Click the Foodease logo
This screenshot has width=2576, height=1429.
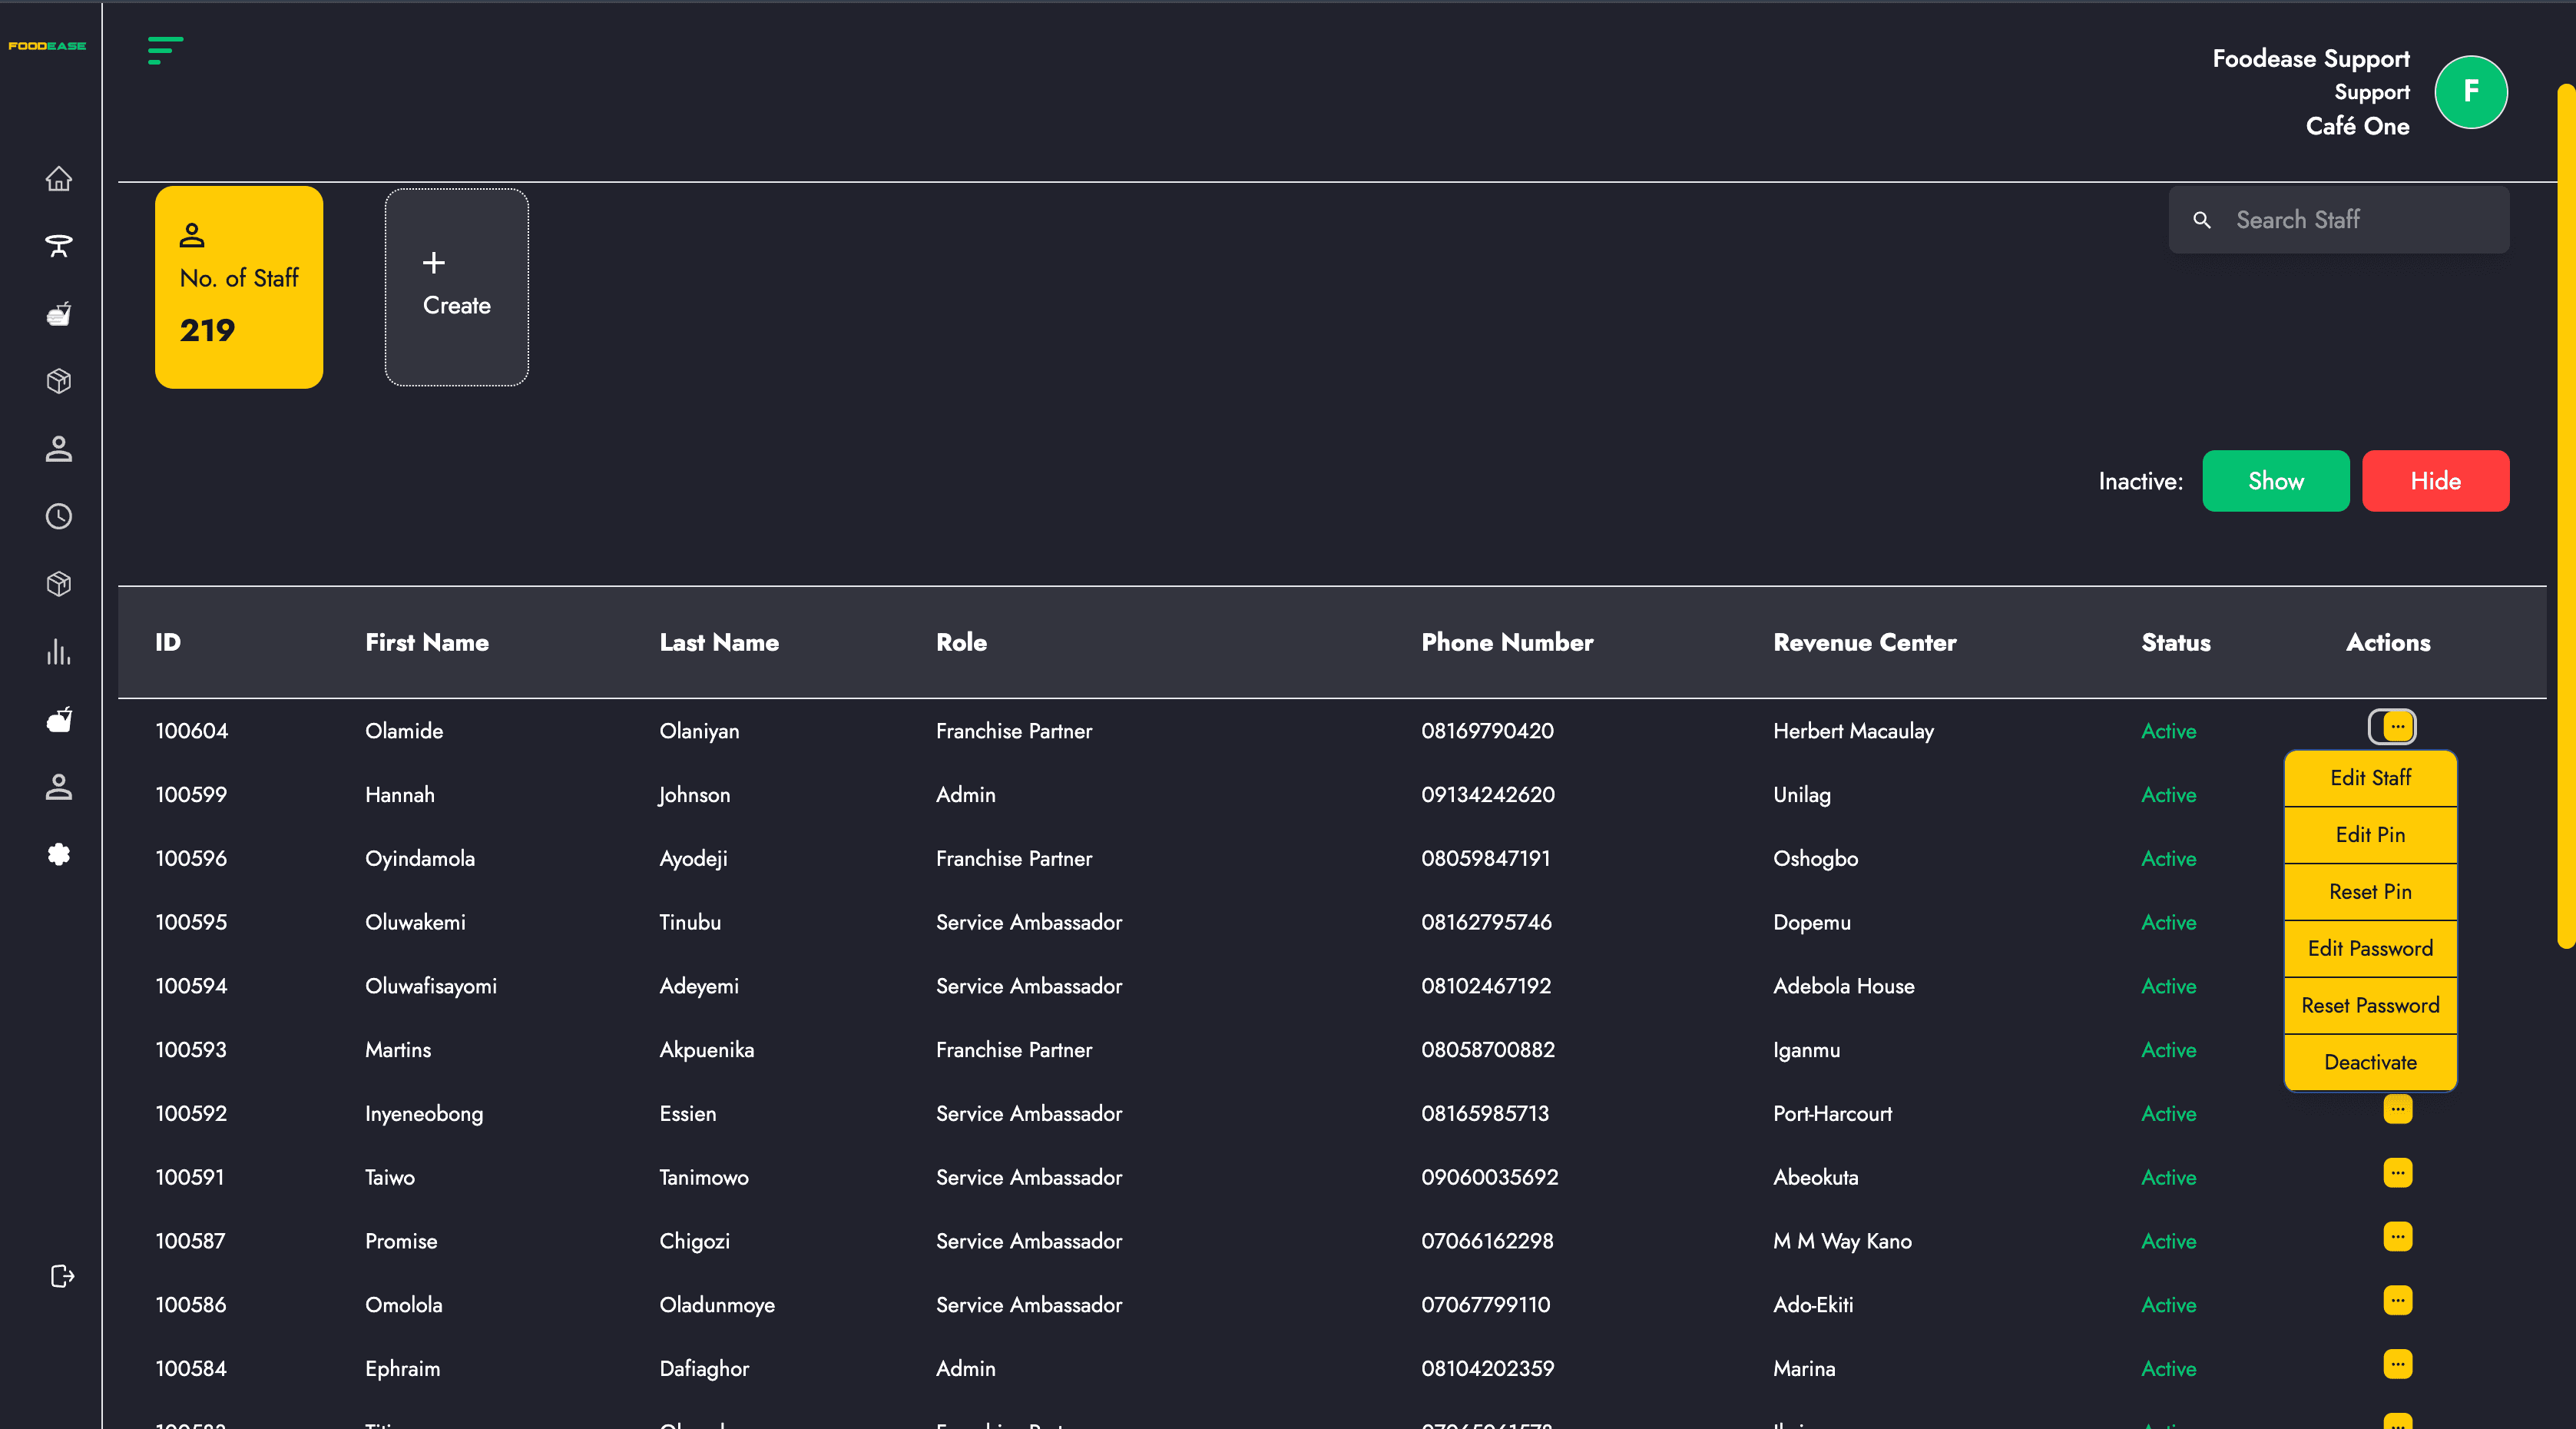pos(48,46)
